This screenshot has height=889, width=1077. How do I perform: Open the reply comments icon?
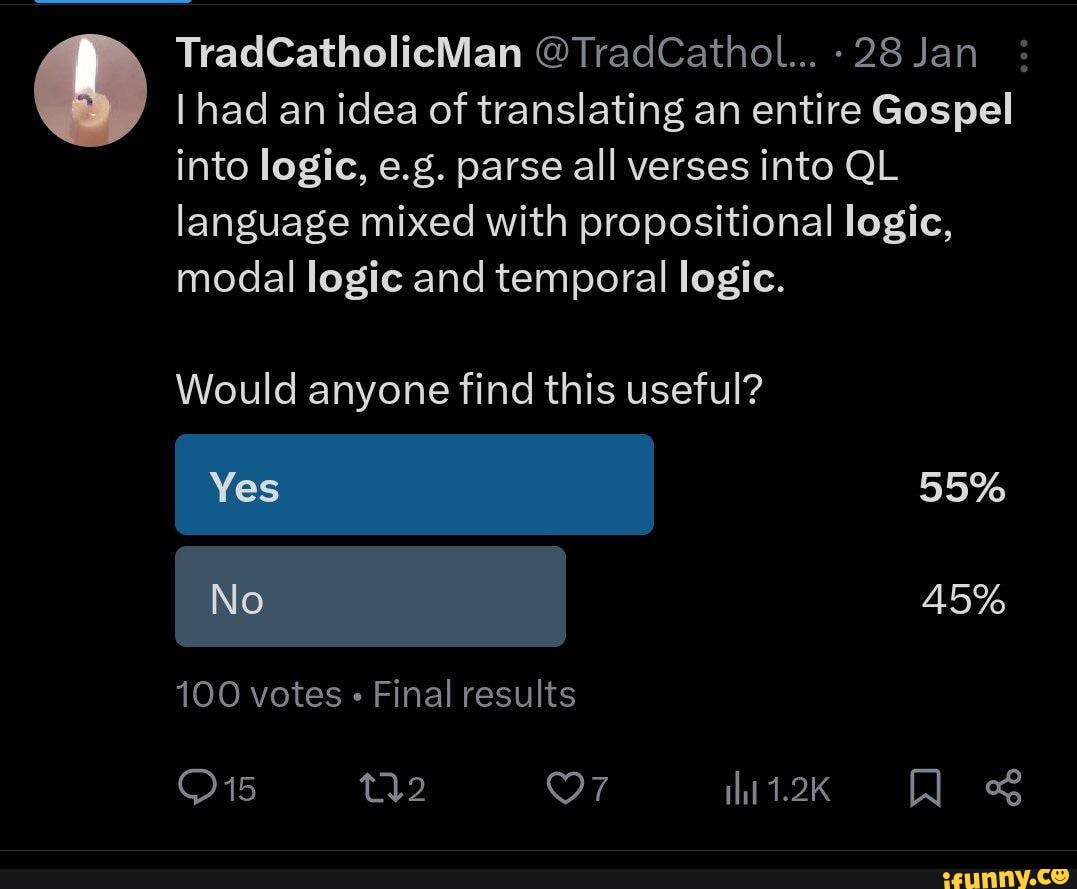click(195, 789)
